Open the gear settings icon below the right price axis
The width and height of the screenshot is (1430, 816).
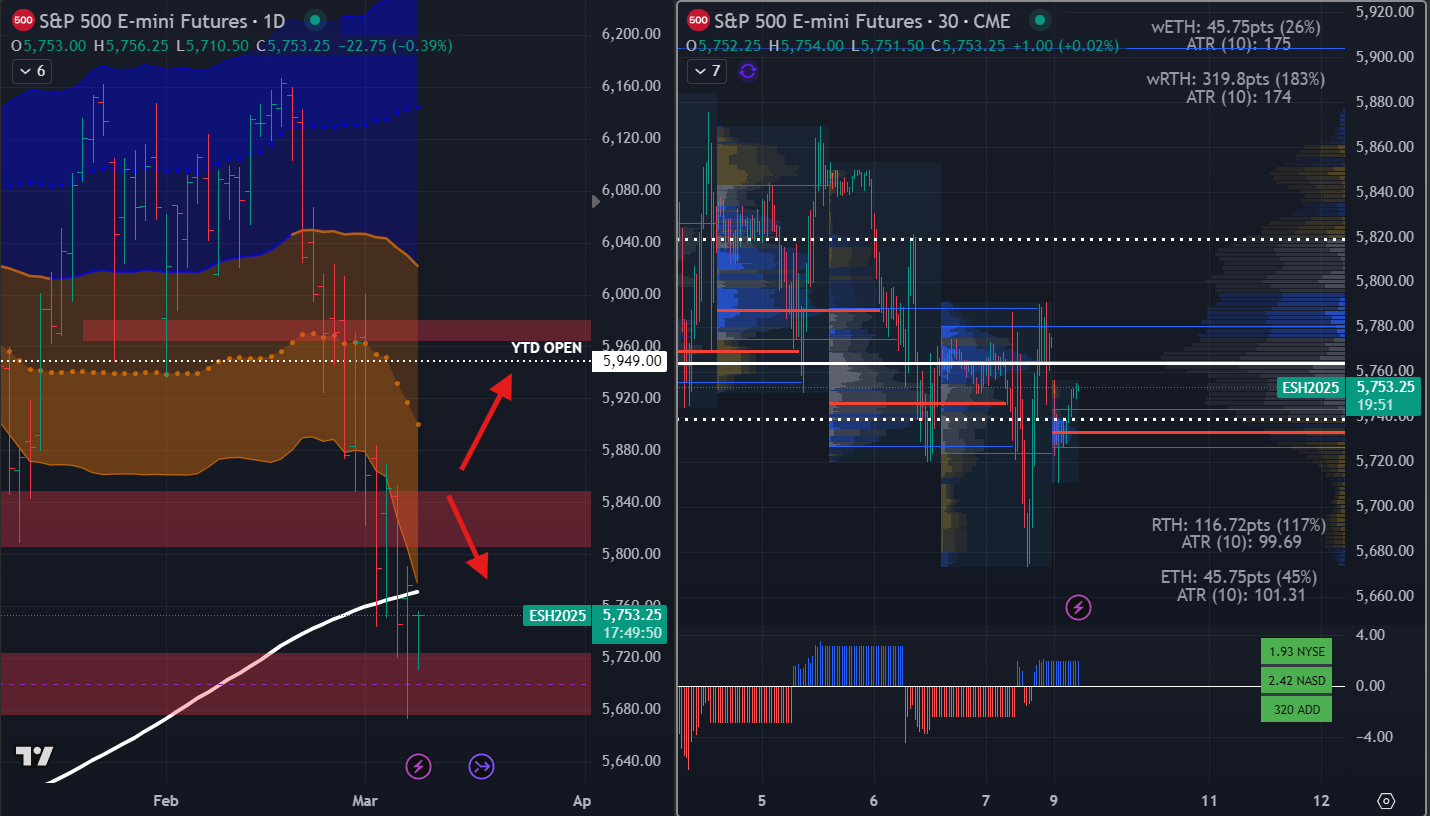(x=1386, y=801)
